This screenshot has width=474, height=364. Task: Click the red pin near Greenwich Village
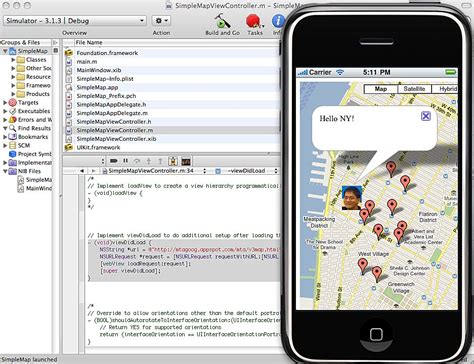click(x=377, y=274)
